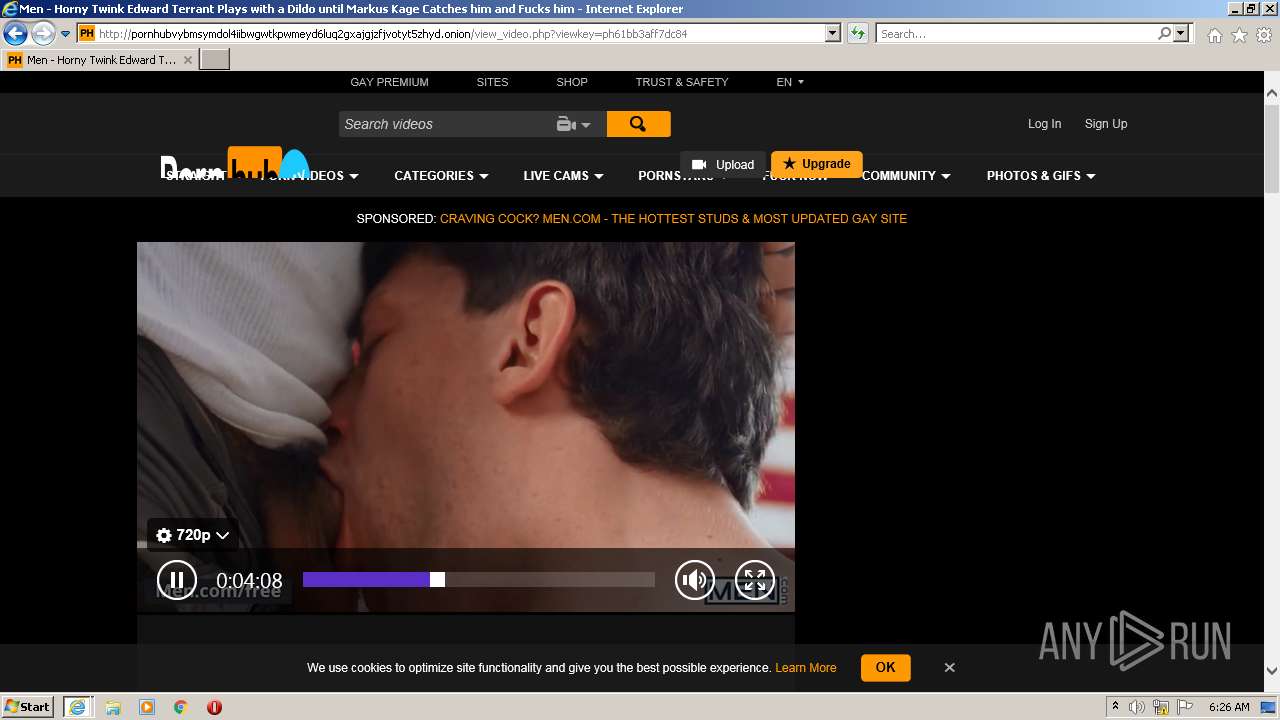Click the Internet Explorer Search box
Screen dimensions: 1280x720
tap(1016, 33)
